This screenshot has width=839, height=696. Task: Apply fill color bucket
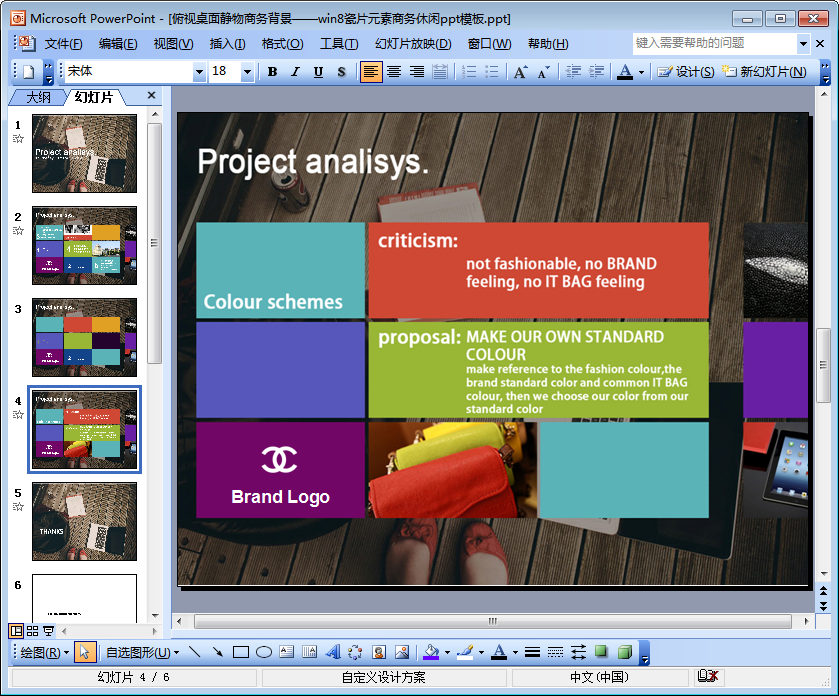[431, 652]
